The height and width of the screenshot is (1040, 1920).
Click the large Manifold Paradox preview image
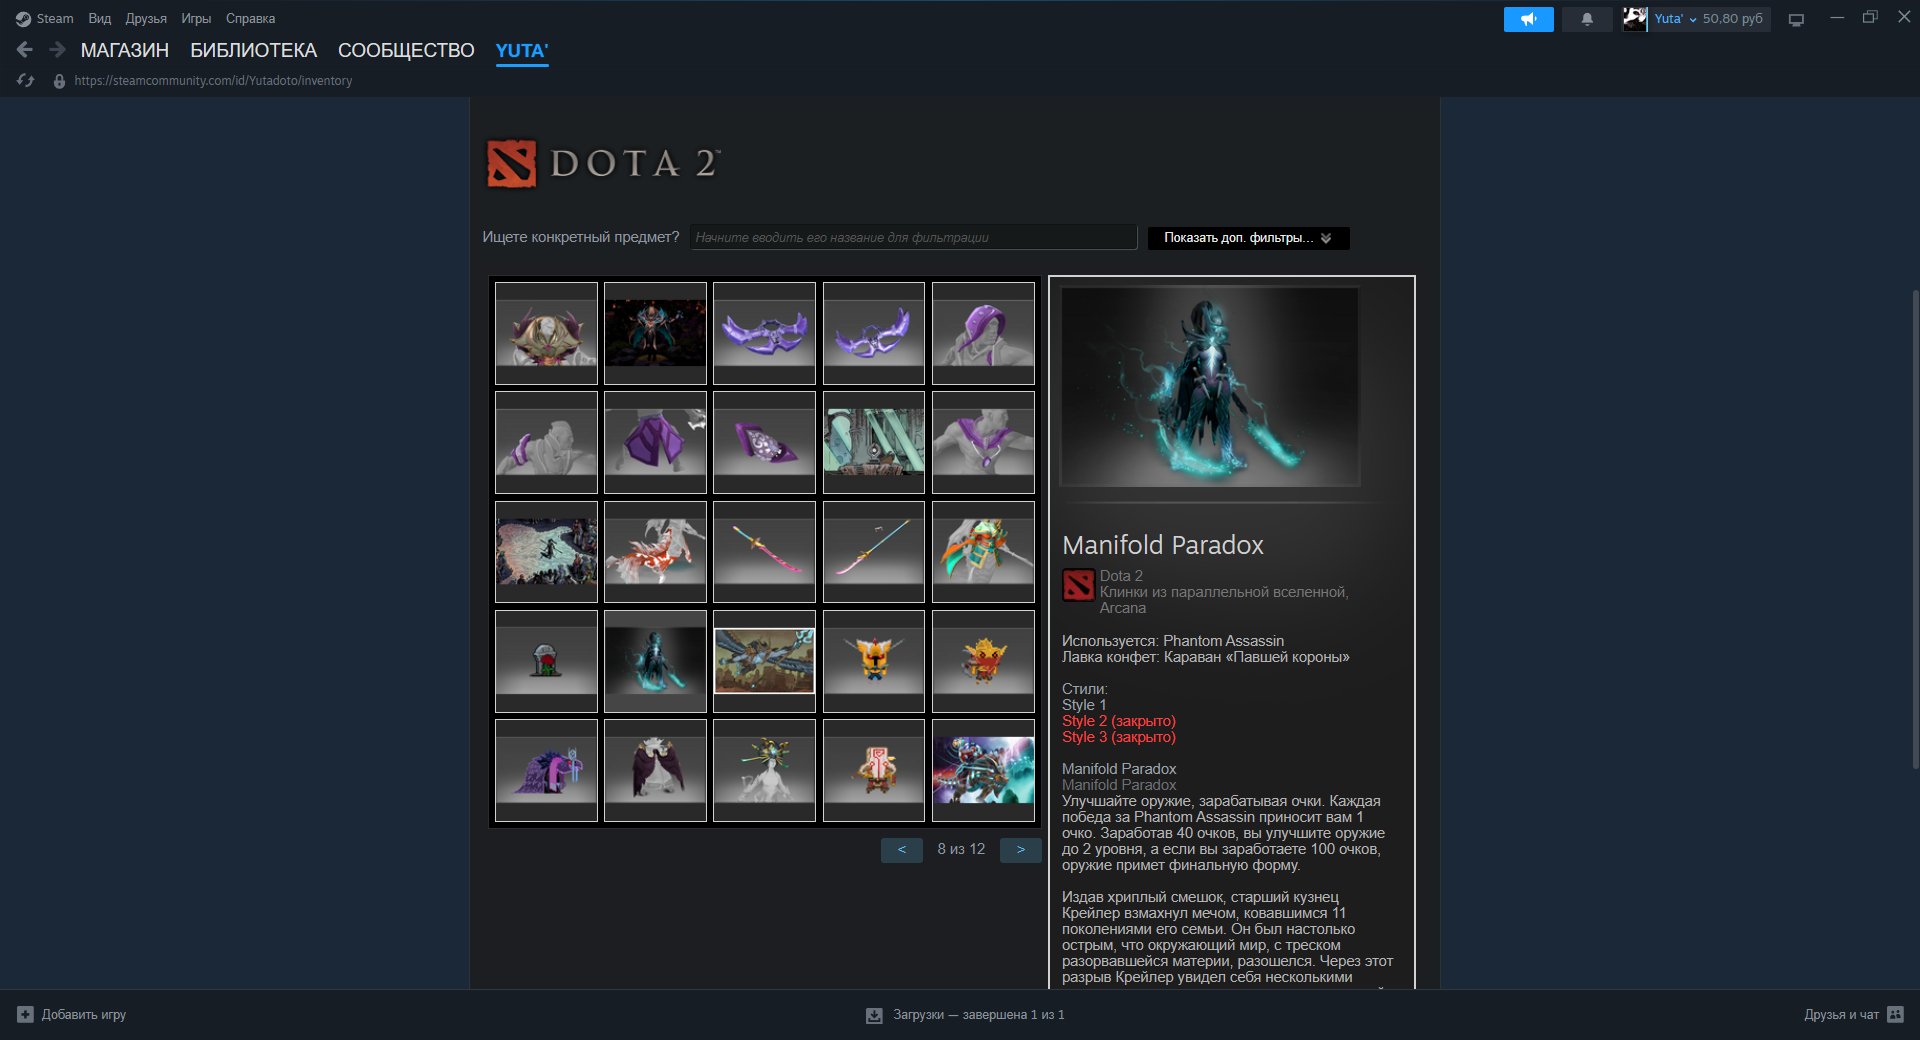1210,386
